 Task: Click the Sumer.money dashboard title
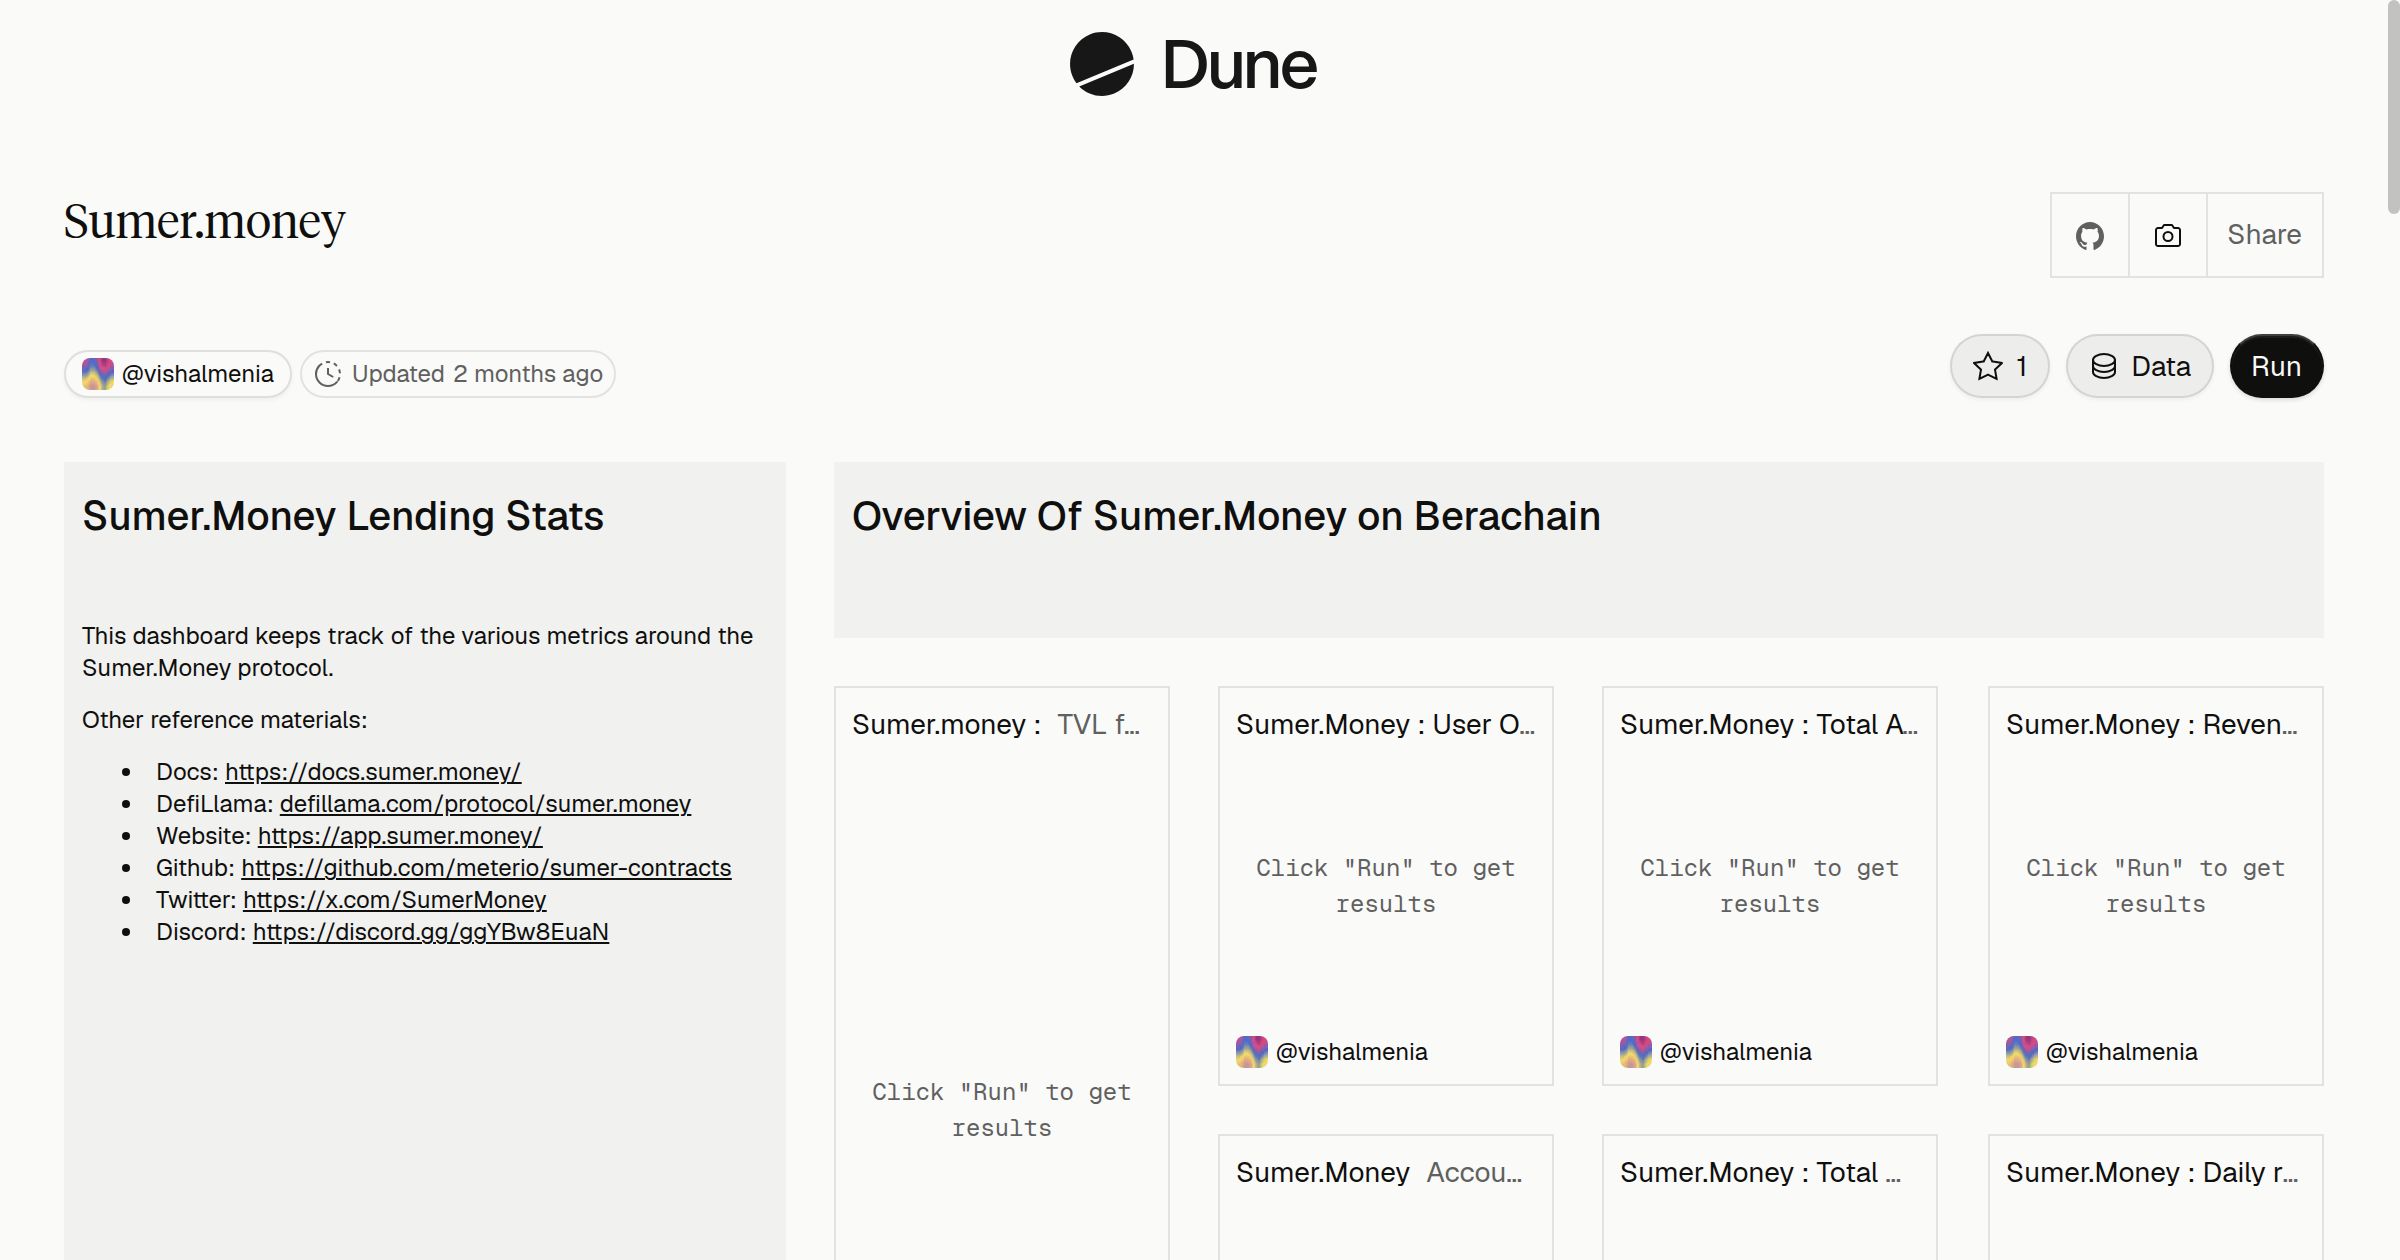point(204,222)
